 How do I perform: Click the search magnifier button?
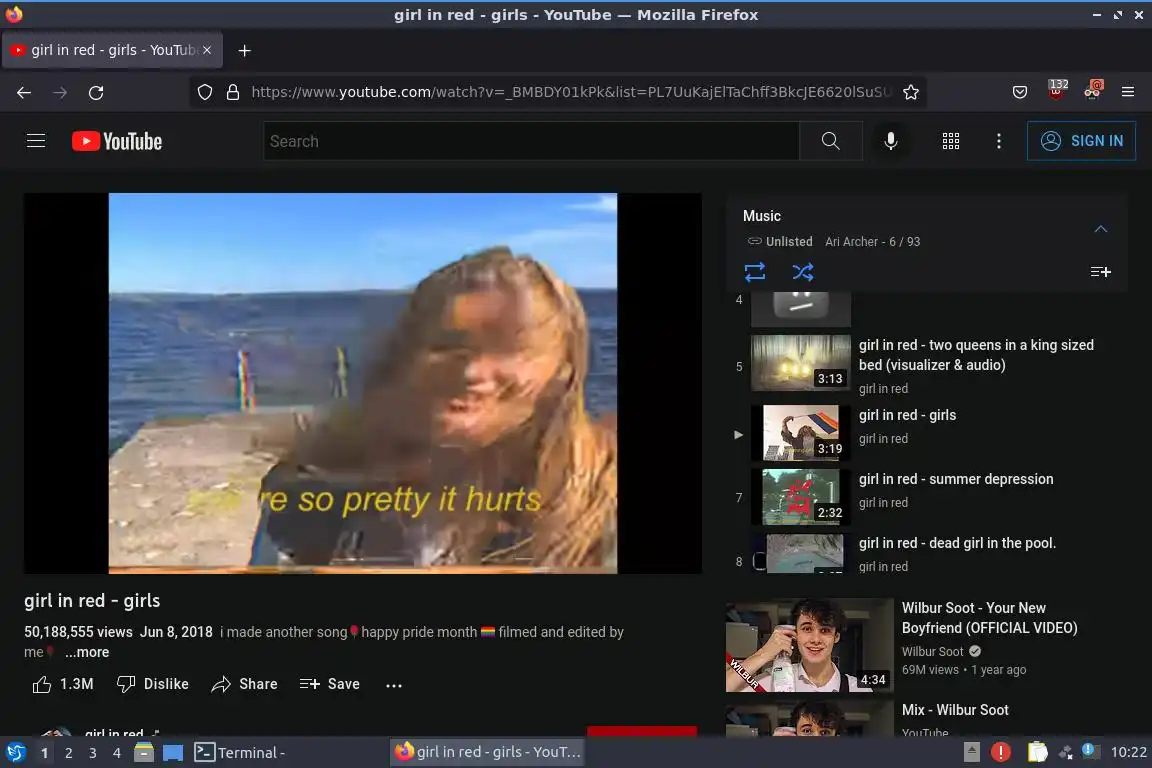(830, 141)
